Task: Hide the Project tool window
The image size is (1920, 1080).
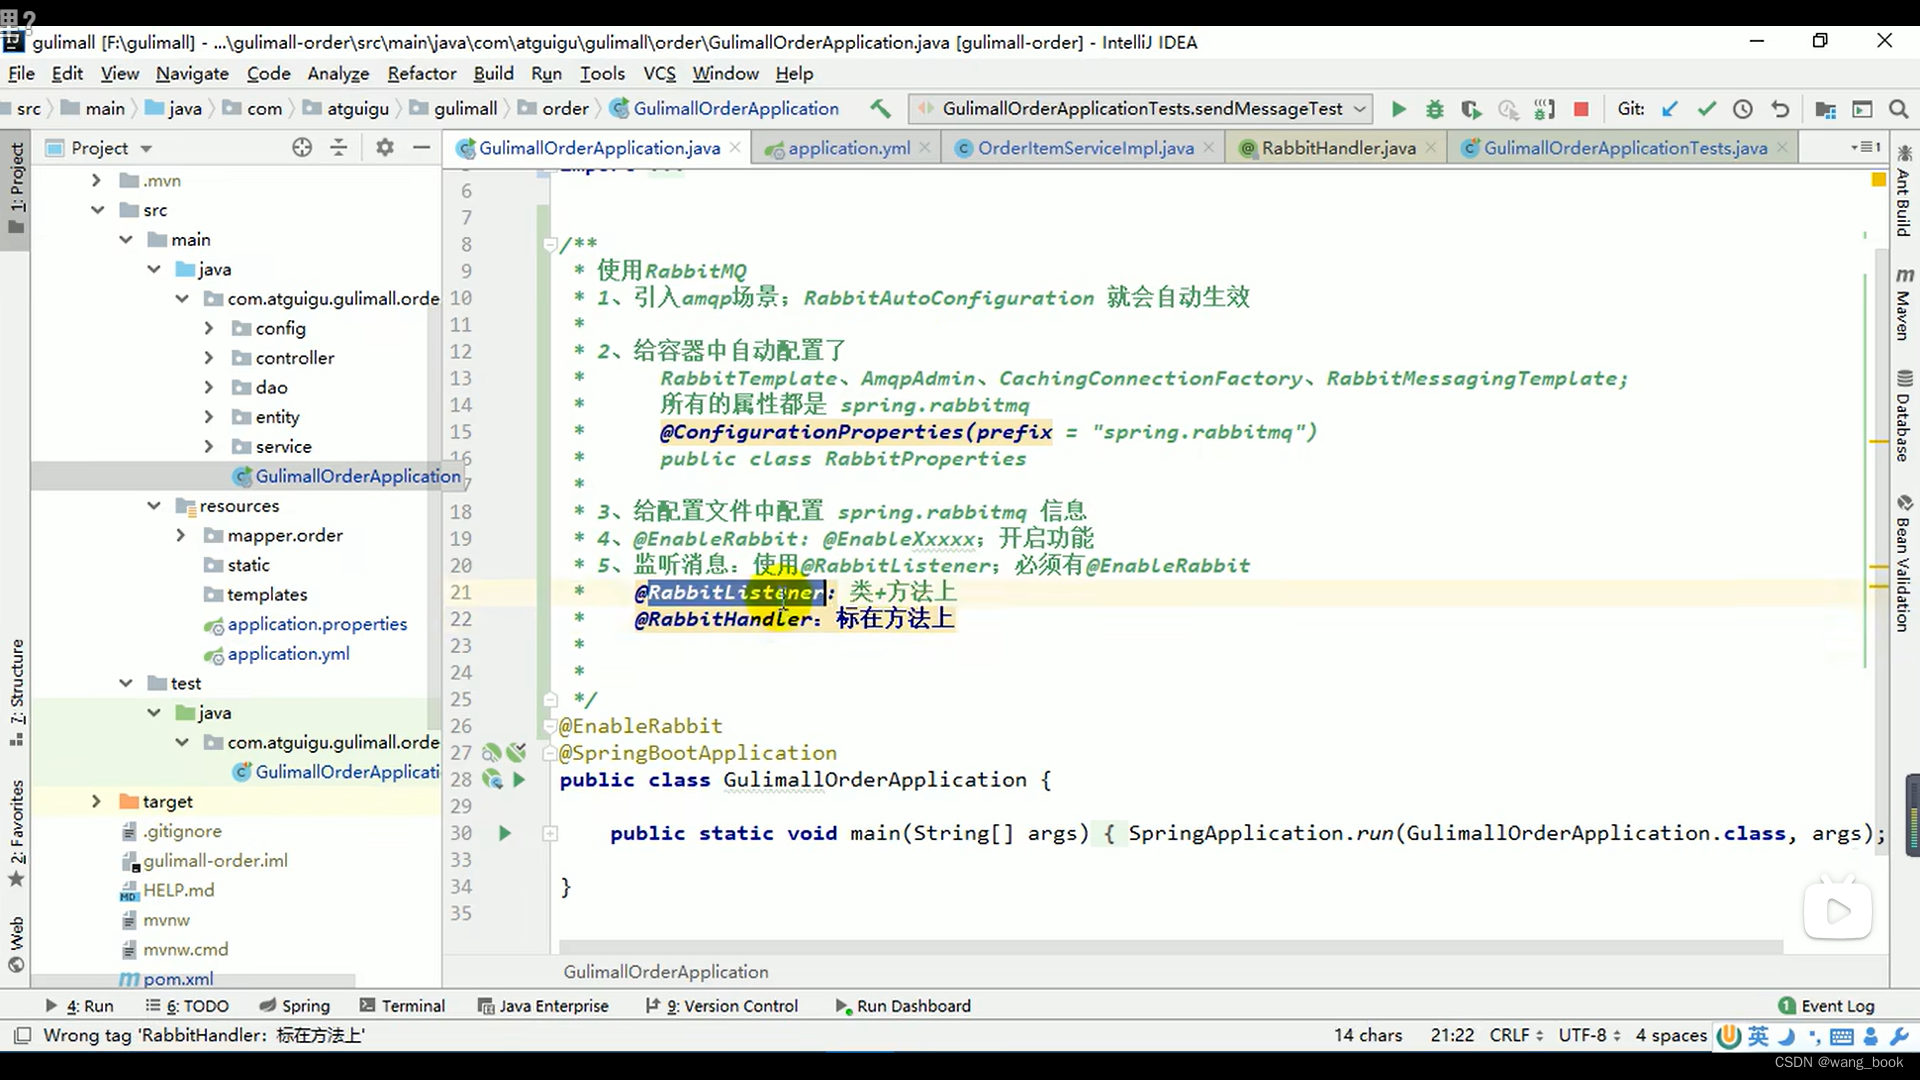Action: pos(422,147)
